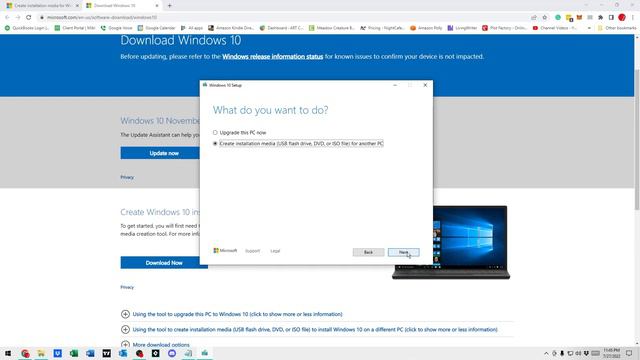Reload the current page
The height and width of the screenshot is (360, 640).
tap(29, 18)
